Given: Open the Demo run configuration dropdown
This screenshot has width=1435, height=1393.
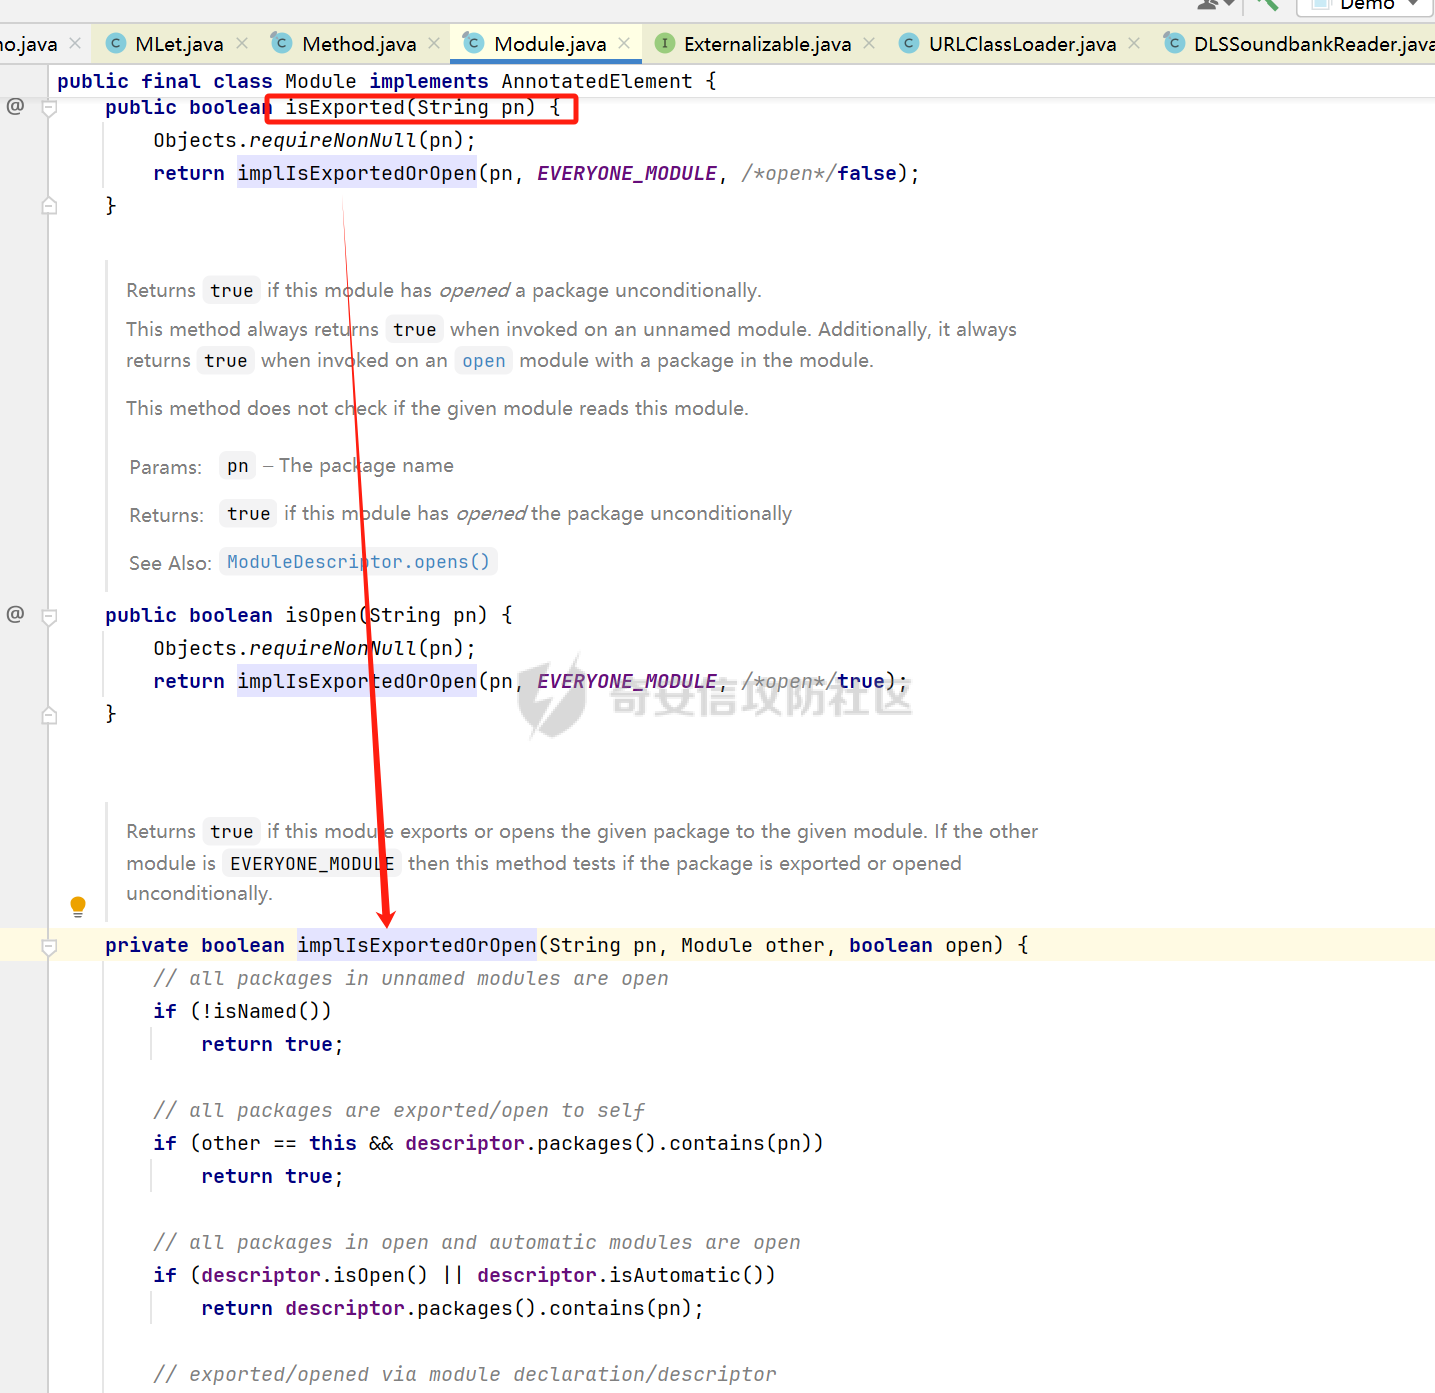Looking at the screenshot, I should [1365, 5].
